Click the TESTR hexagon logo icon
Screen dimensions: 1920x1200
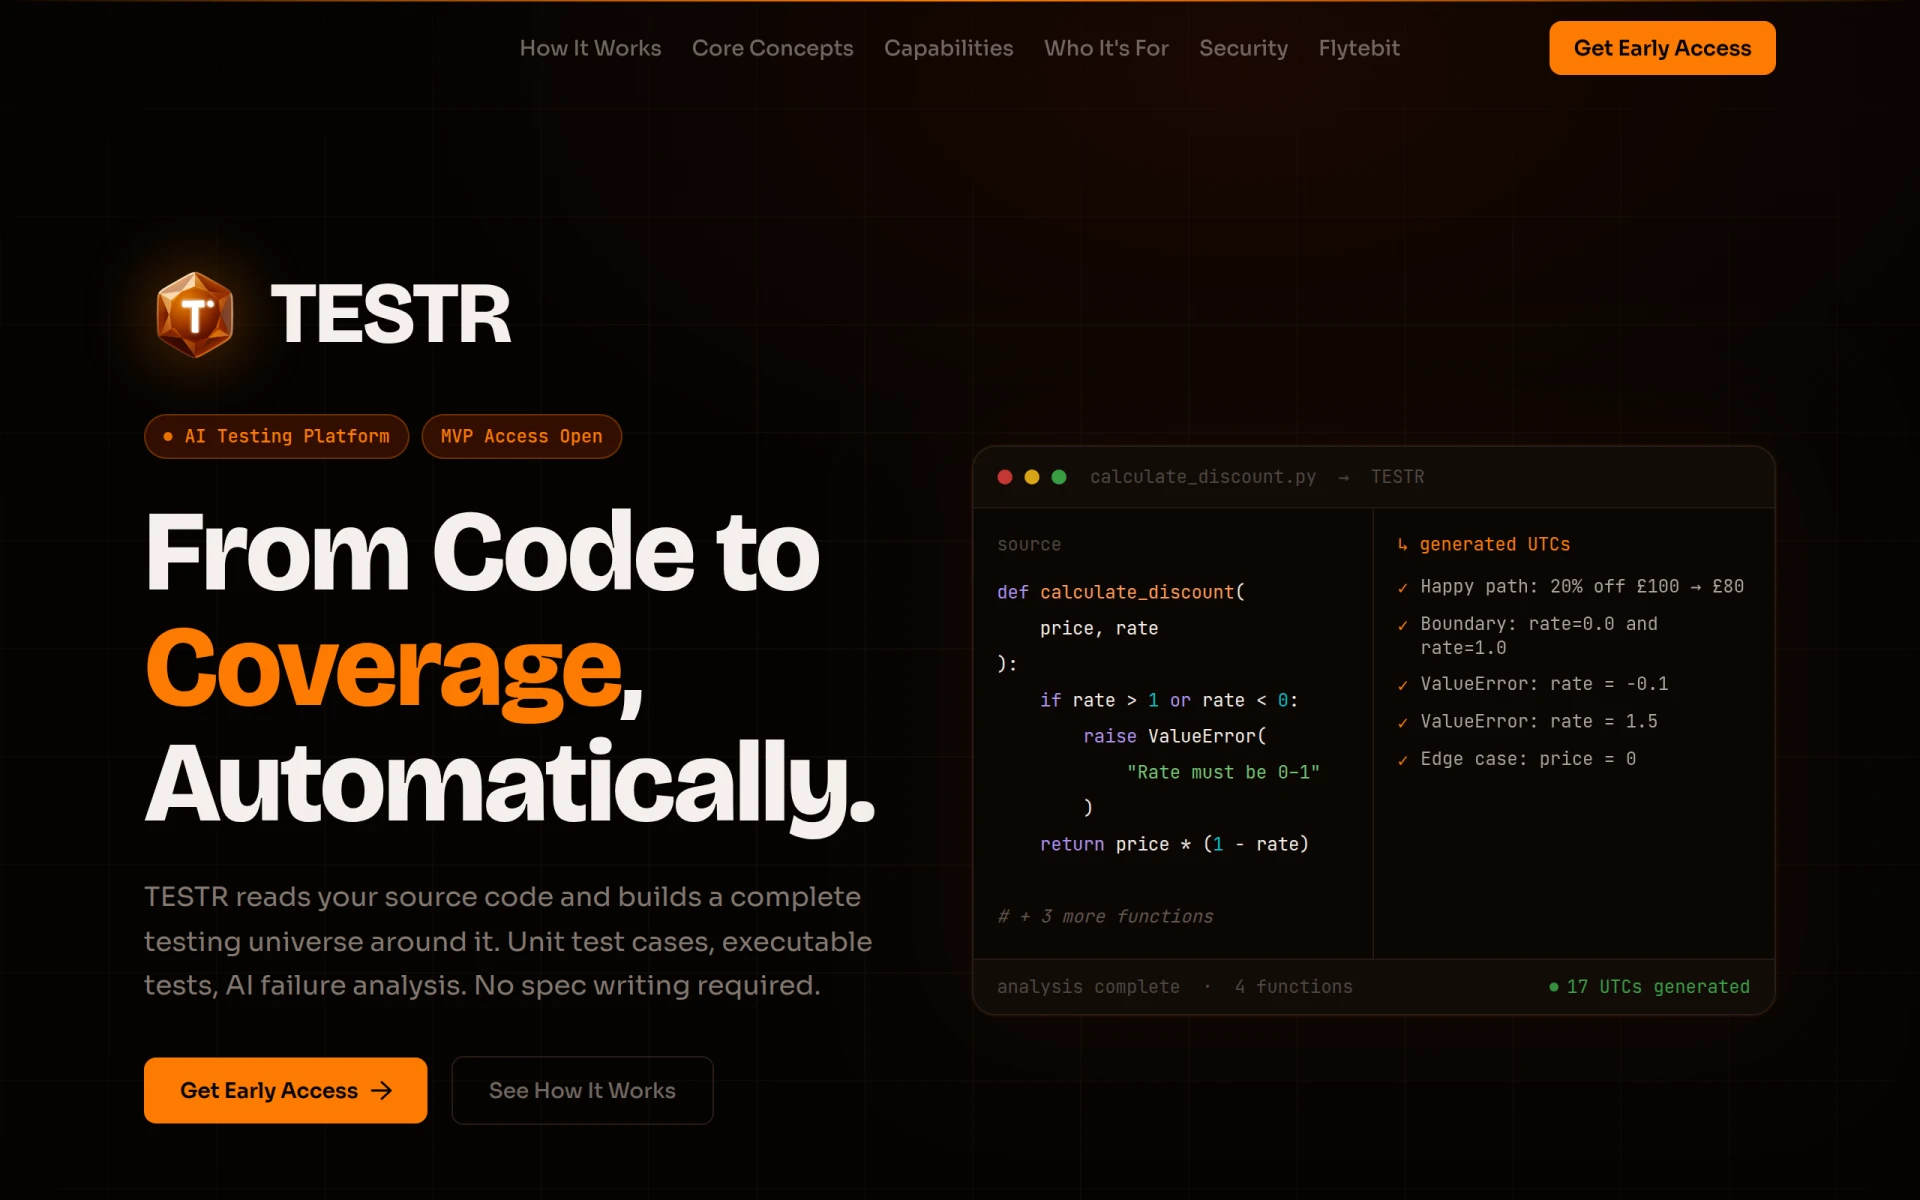tap(195, 315)
